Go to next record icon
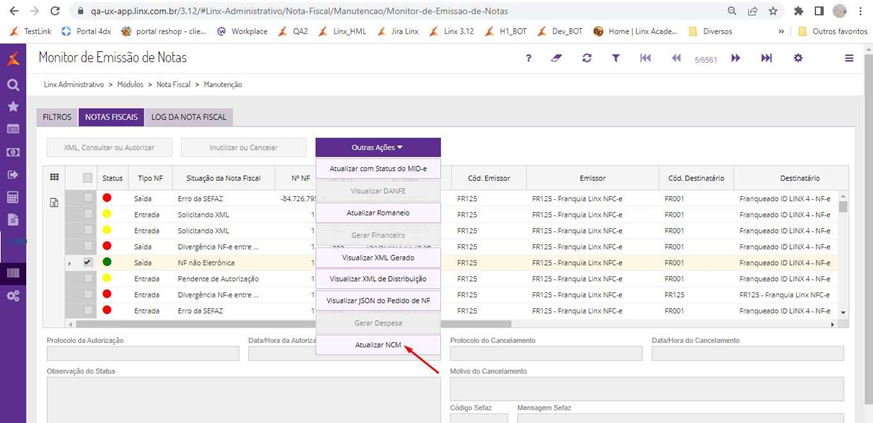Screen dimensions: 873x423 [x=735, y=58]
